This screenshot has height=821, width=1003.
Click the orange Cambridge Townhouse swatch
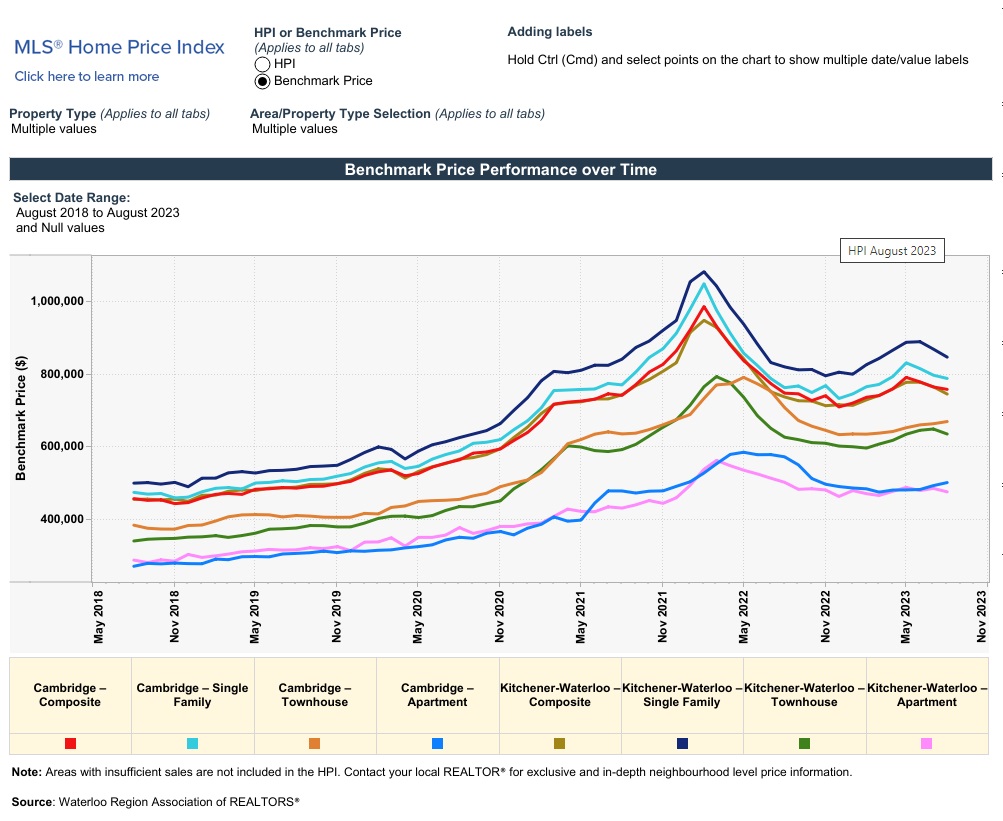[x=314, y=744]
